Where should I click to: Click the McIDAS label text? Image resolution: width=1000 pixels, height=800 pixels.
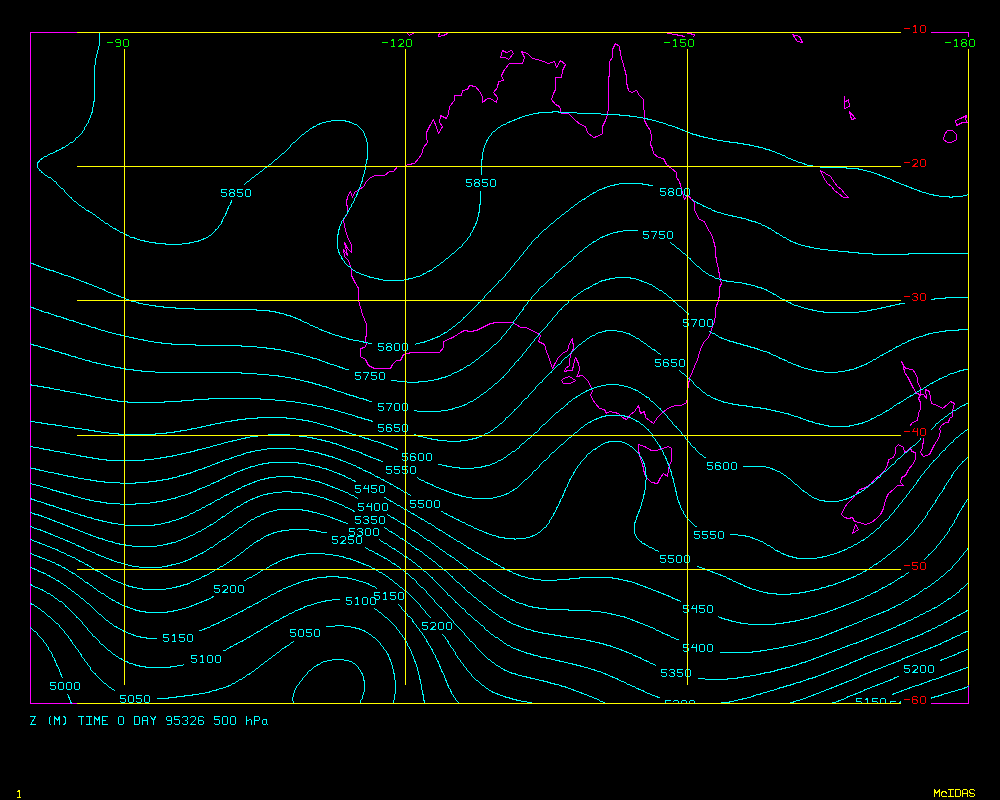(953, 793)
